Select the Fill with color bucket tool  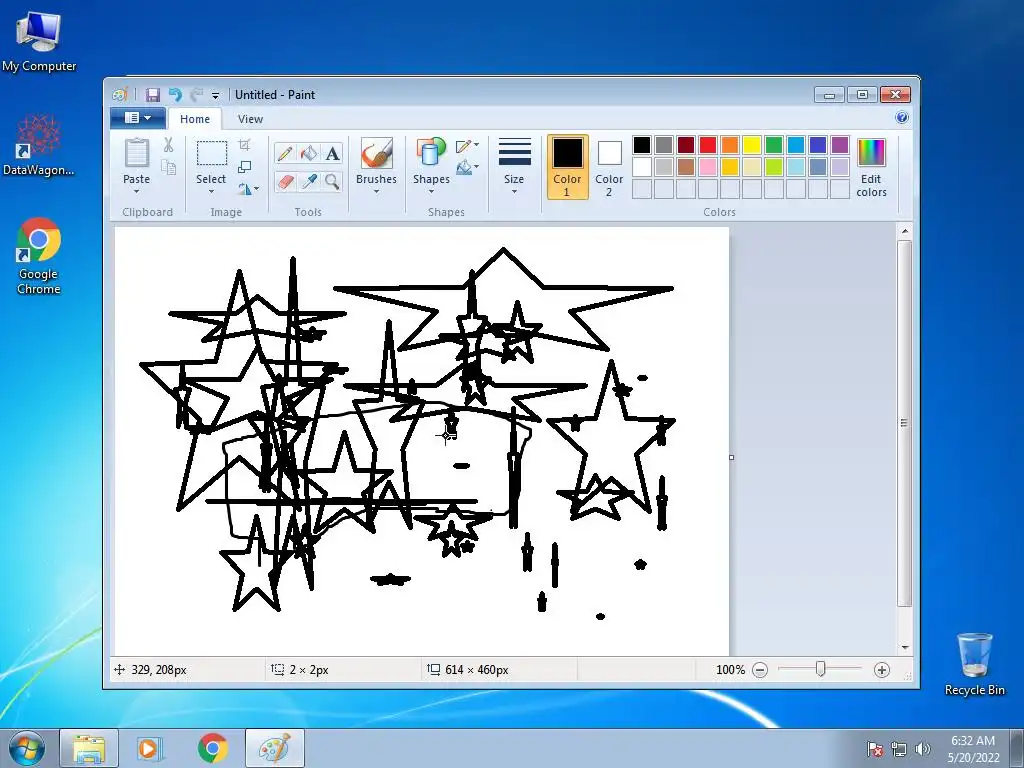(308, 153)
